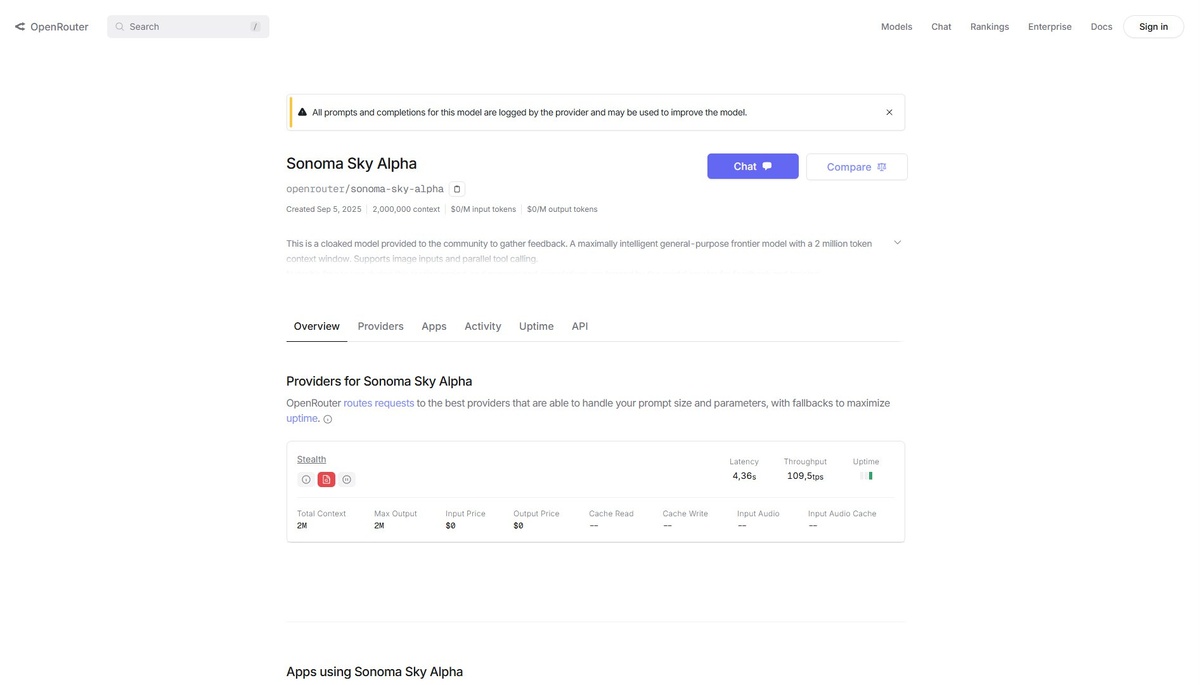
Task: Expand the model description chevron
Action: point(897,242)
